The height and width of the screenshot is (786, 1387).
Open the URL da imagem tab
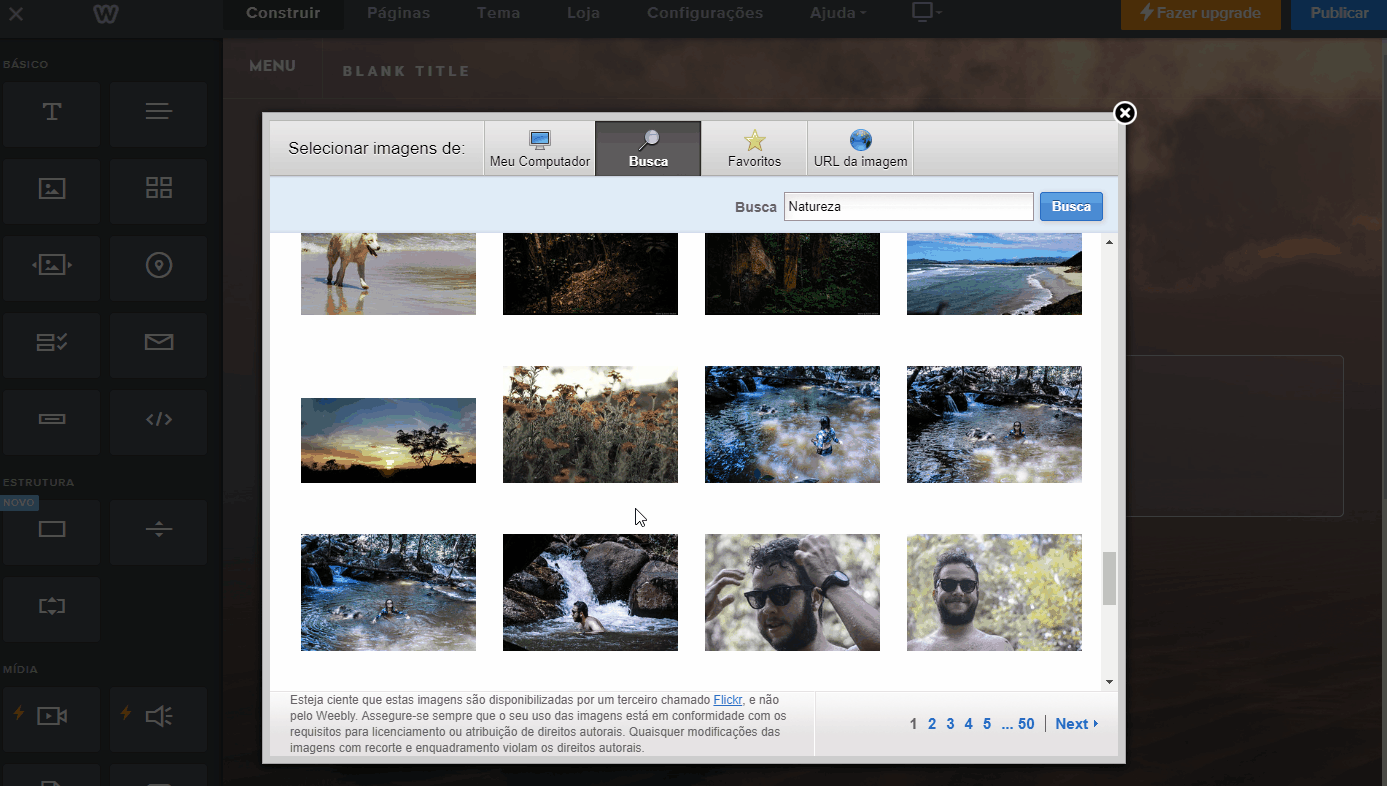[860, 149]
